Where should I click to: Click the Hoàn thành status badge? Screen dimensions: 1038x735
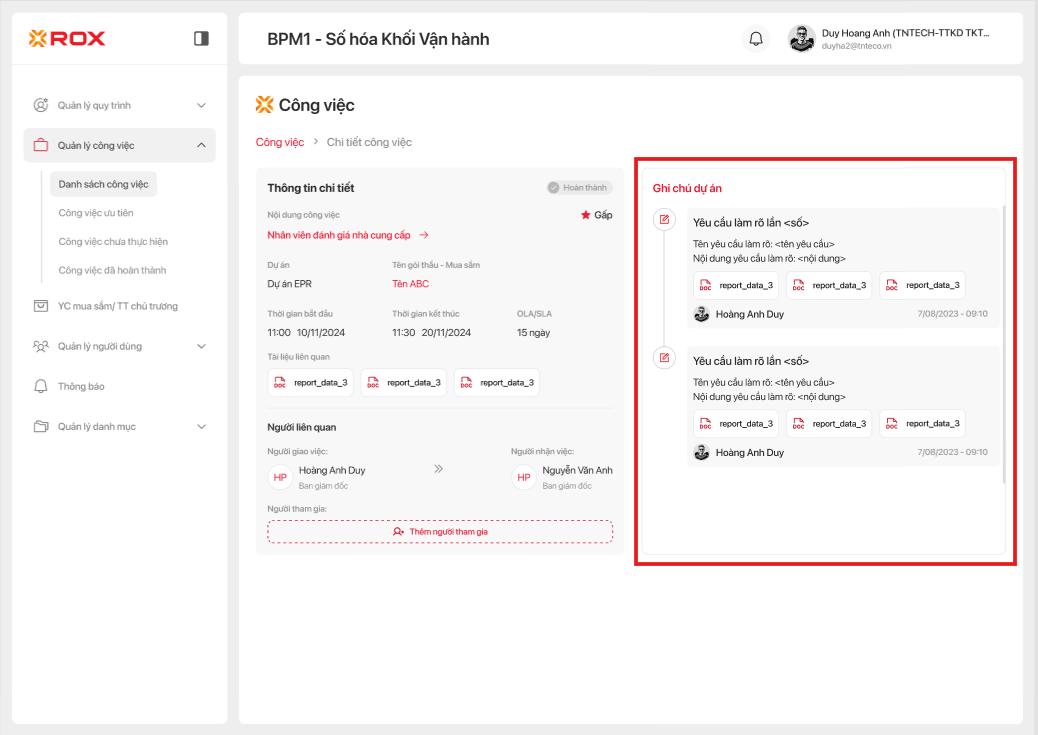(x=579, y=187)
